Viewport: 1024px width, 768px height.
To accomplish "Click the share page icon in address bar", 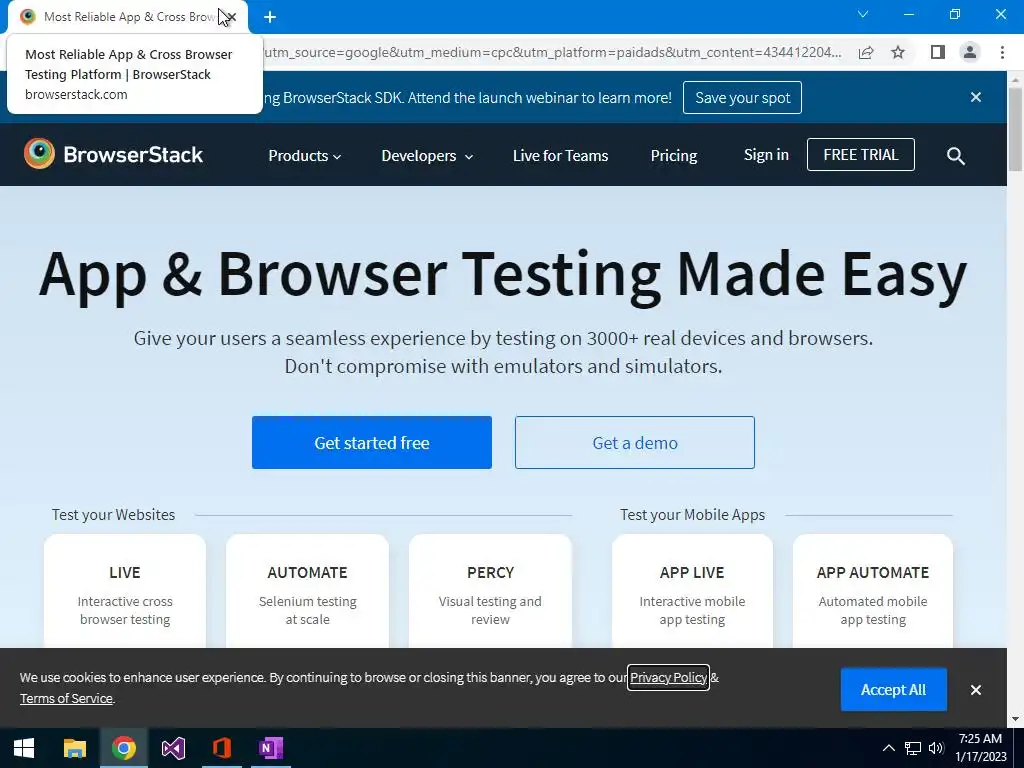I will [866, 52].
